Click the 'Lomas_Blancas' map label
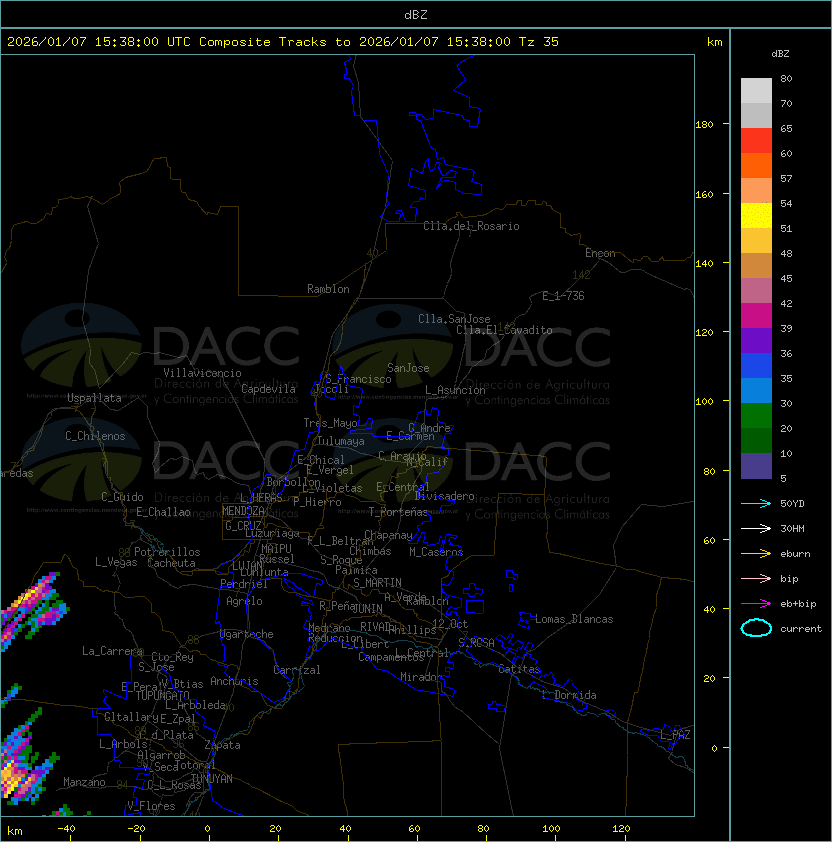The image size is (832, 842). pyautogui.click(x=574, y=619)
